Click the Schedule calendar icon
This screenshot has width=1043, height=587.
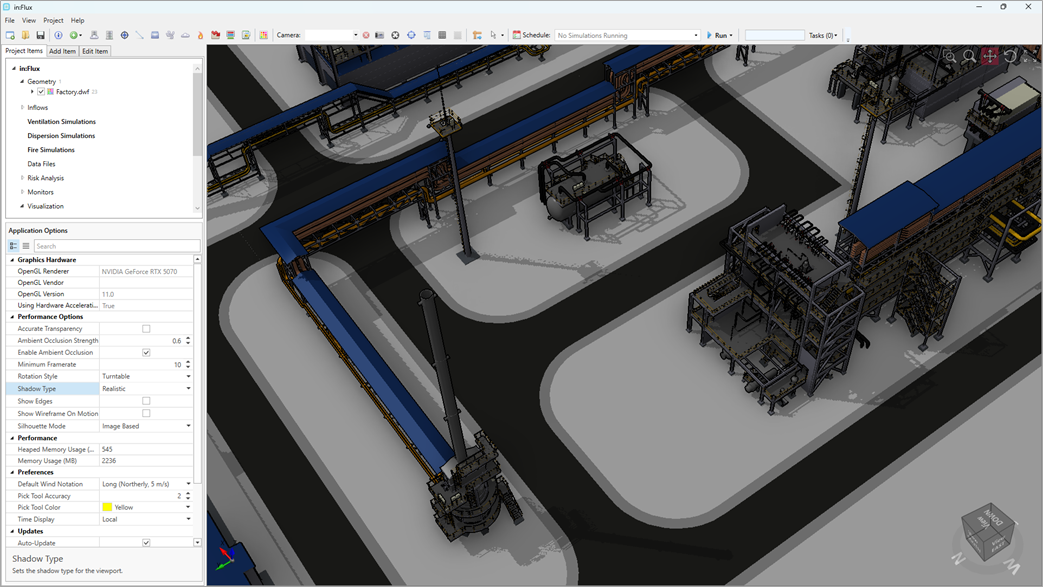point(517,35)
